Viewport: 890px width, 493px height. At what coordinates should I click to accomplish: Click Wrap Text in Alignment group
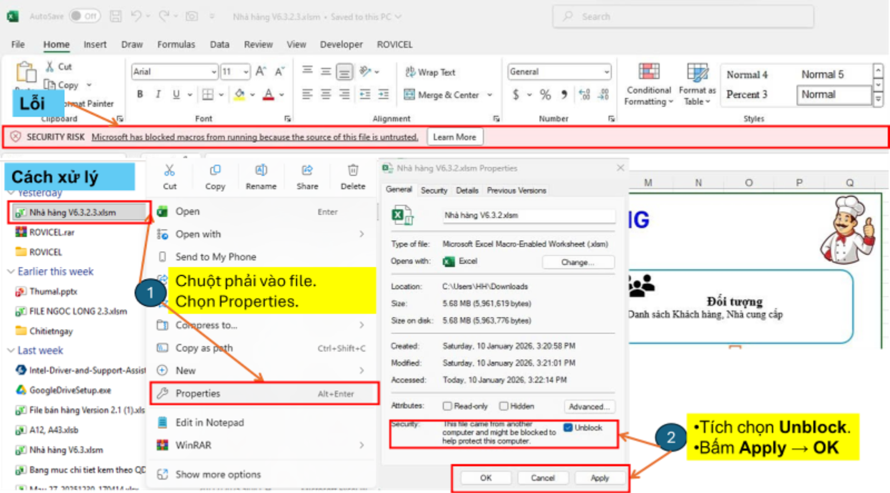tap(429, 72)
